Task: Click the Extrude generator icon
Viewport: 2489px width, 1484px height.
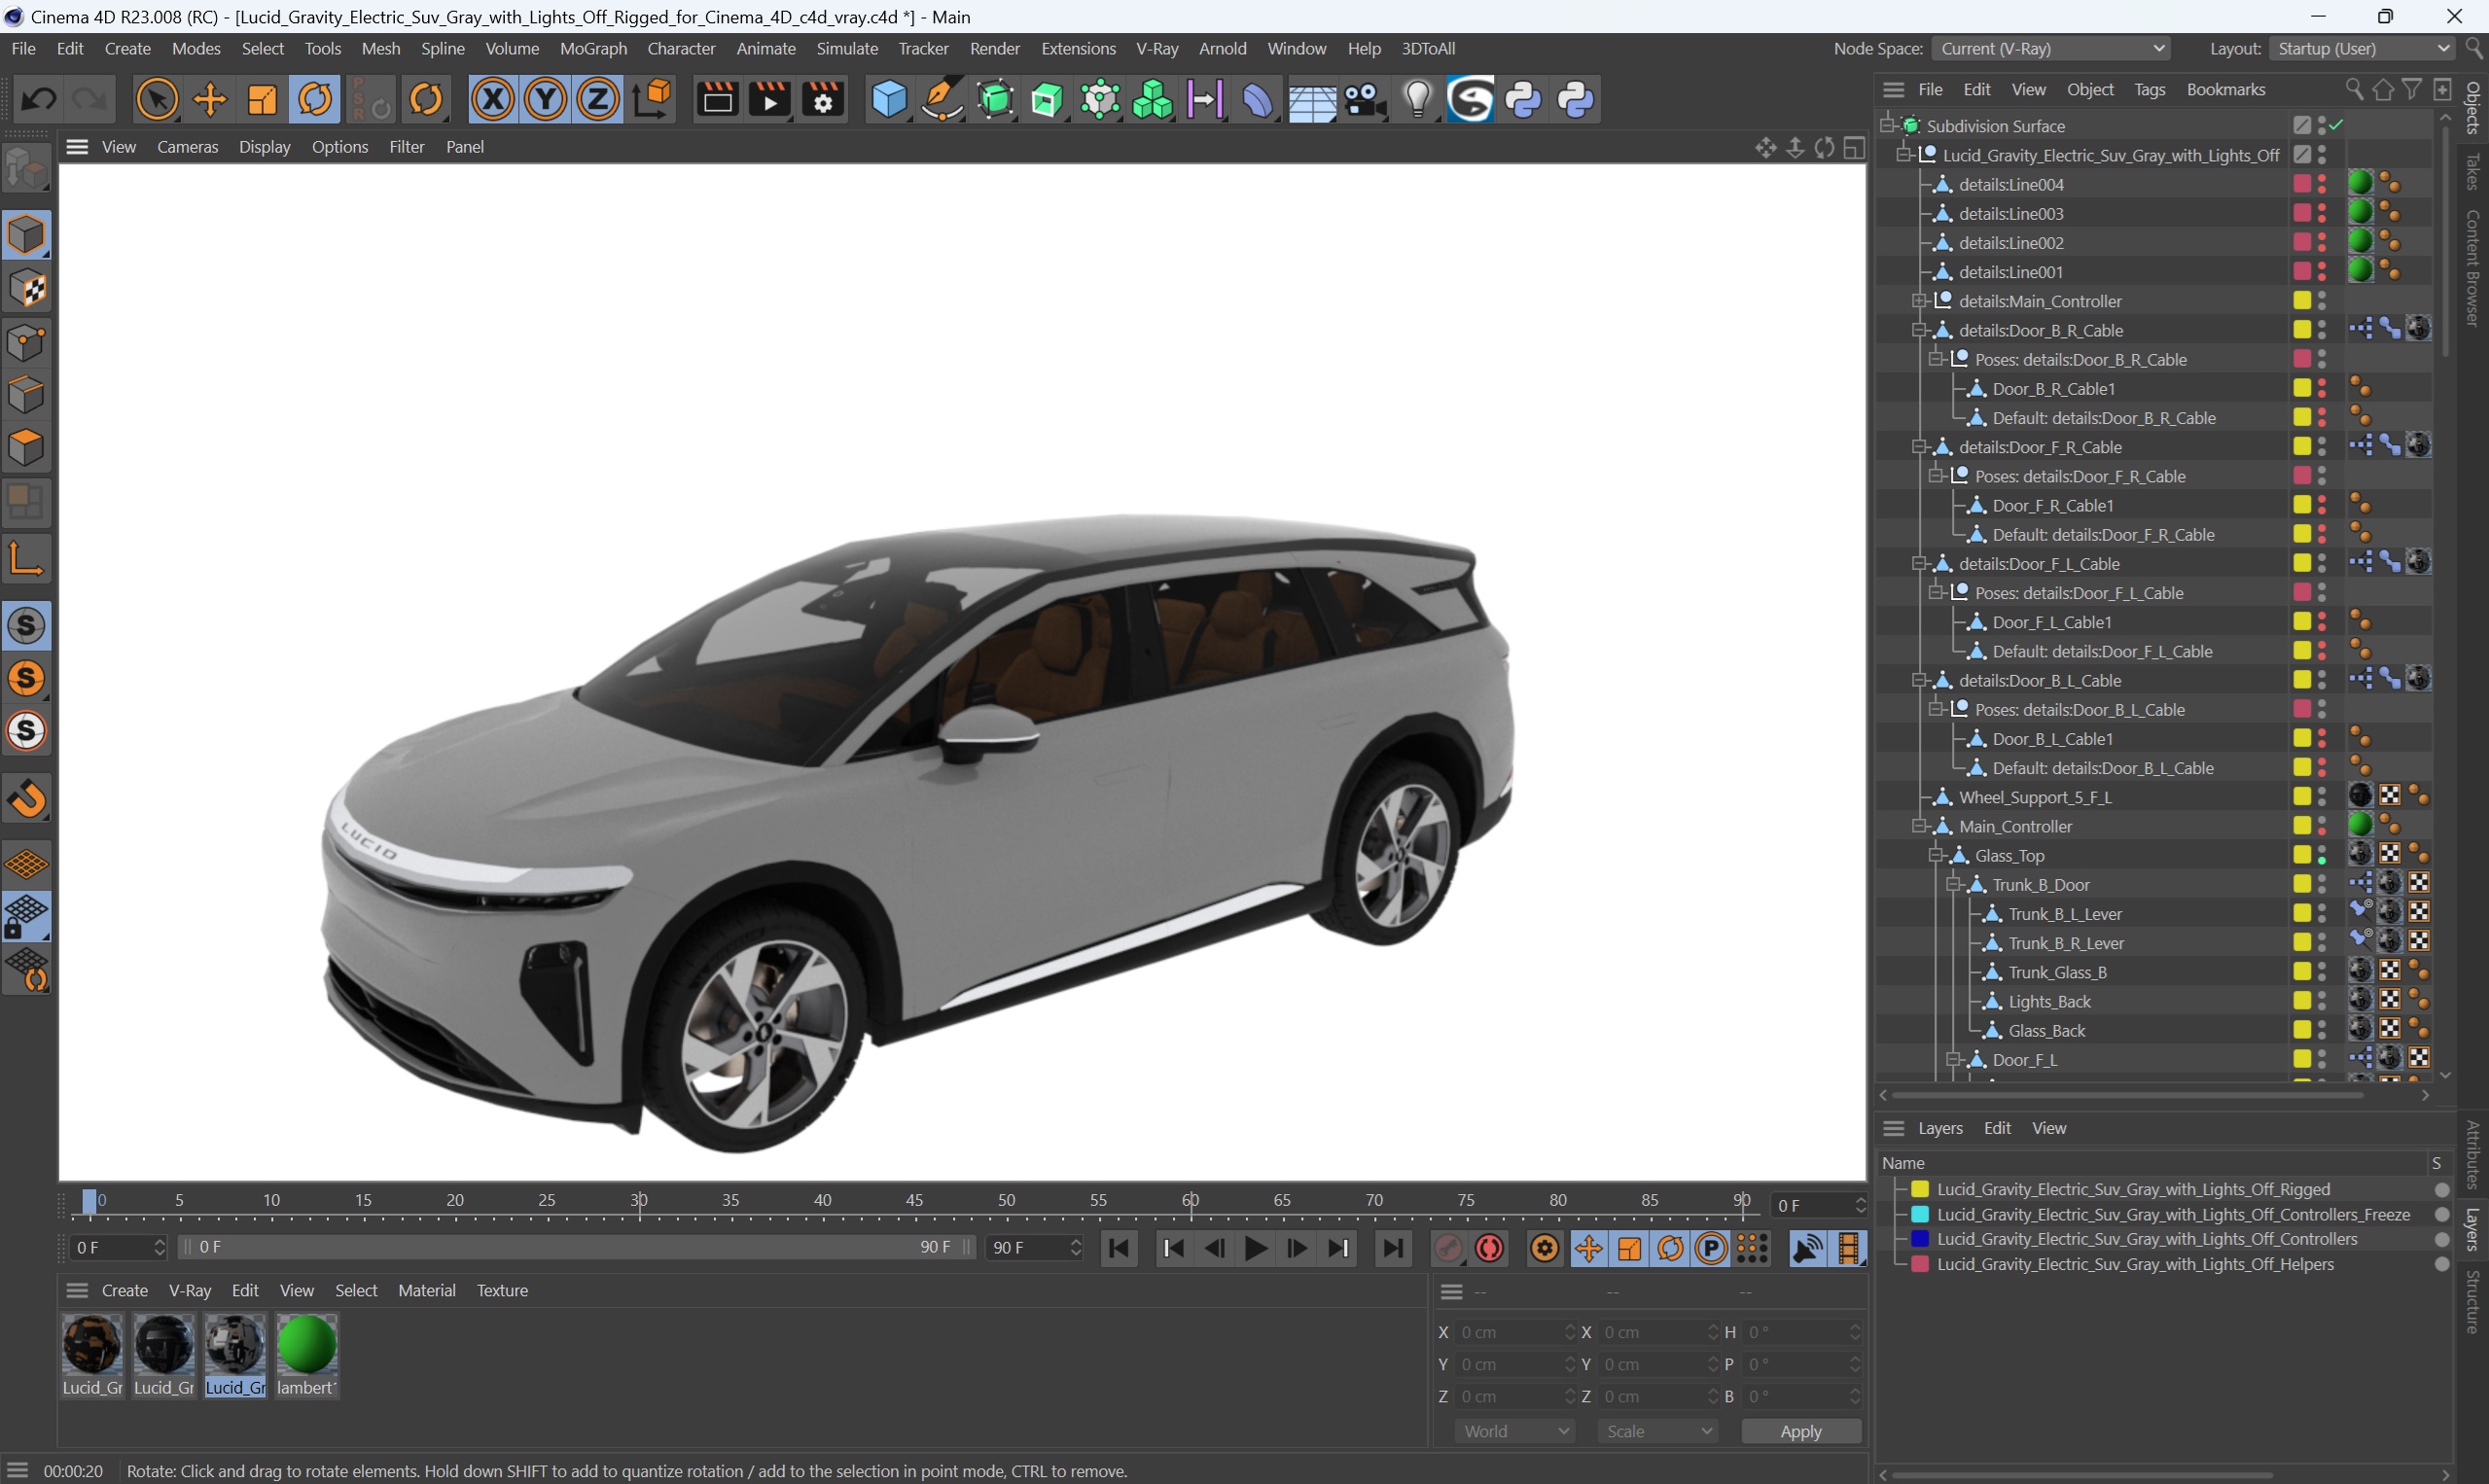Action: (1047, 99)
